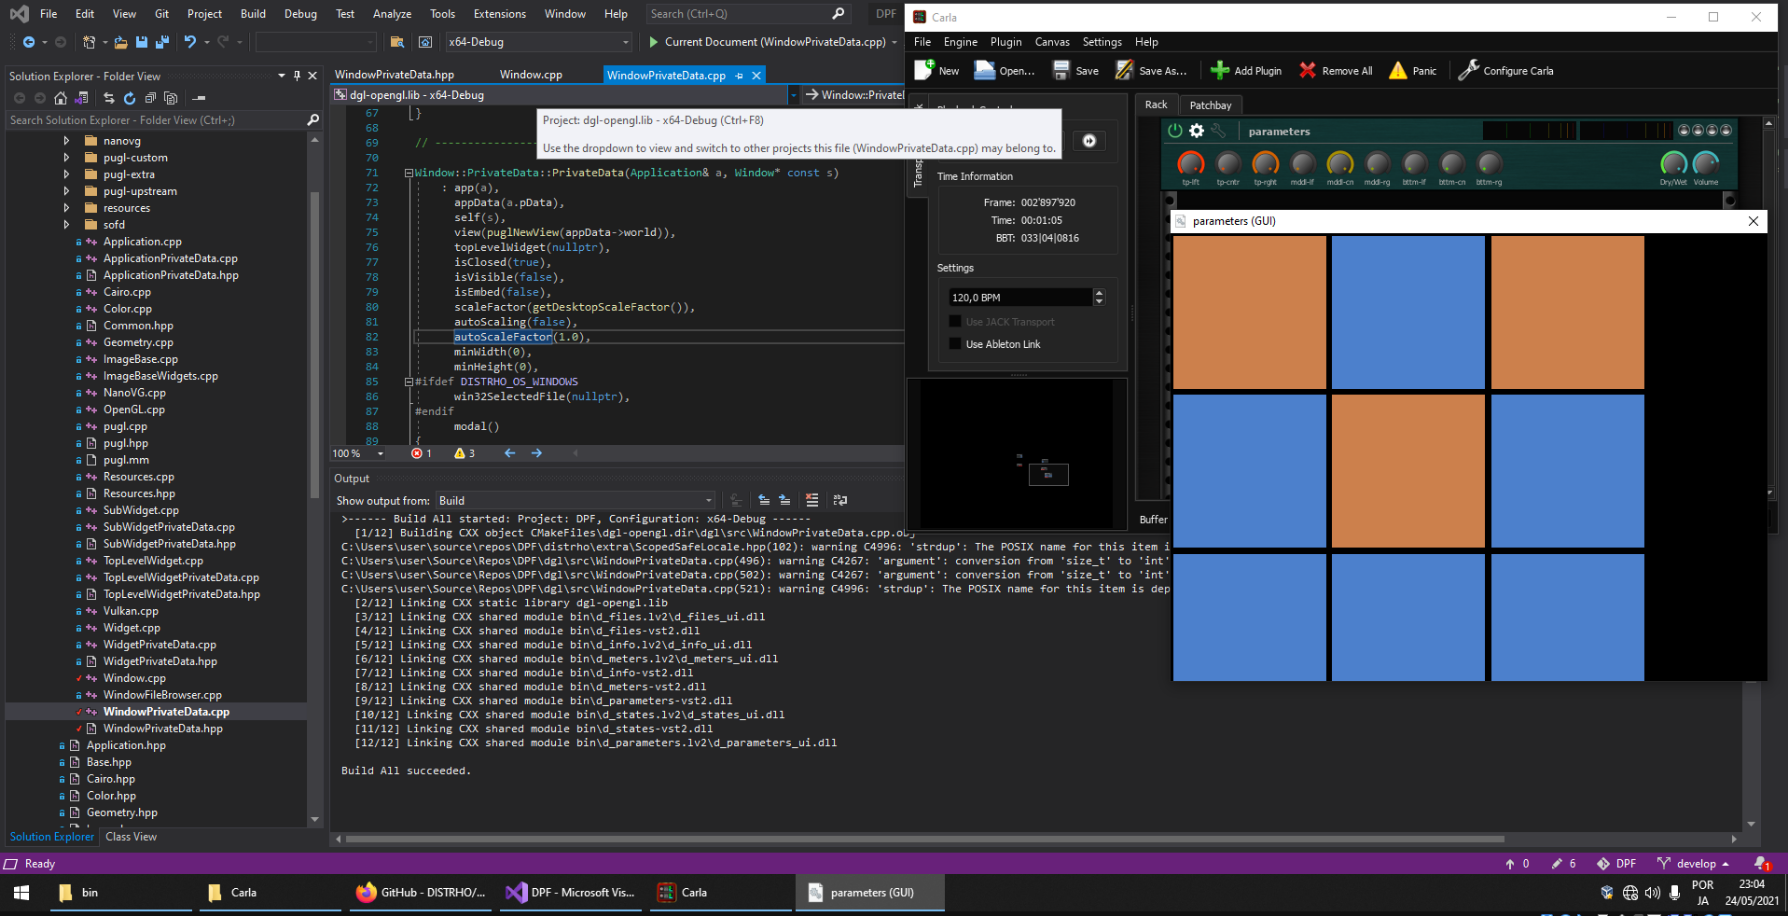Click the wrench edit icon on parameters plugin
This screenshot has height=916, width=1788.
1218,131
